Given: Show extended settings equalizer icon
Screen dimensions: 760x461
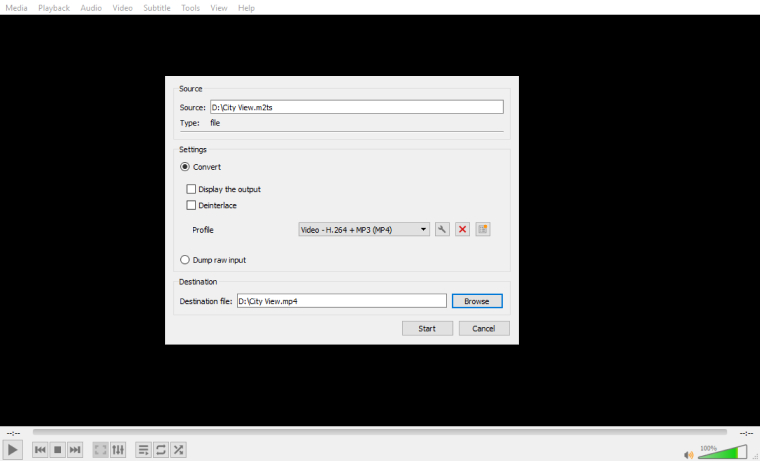Looking at the screenshot, I should [x=118, y=450].
